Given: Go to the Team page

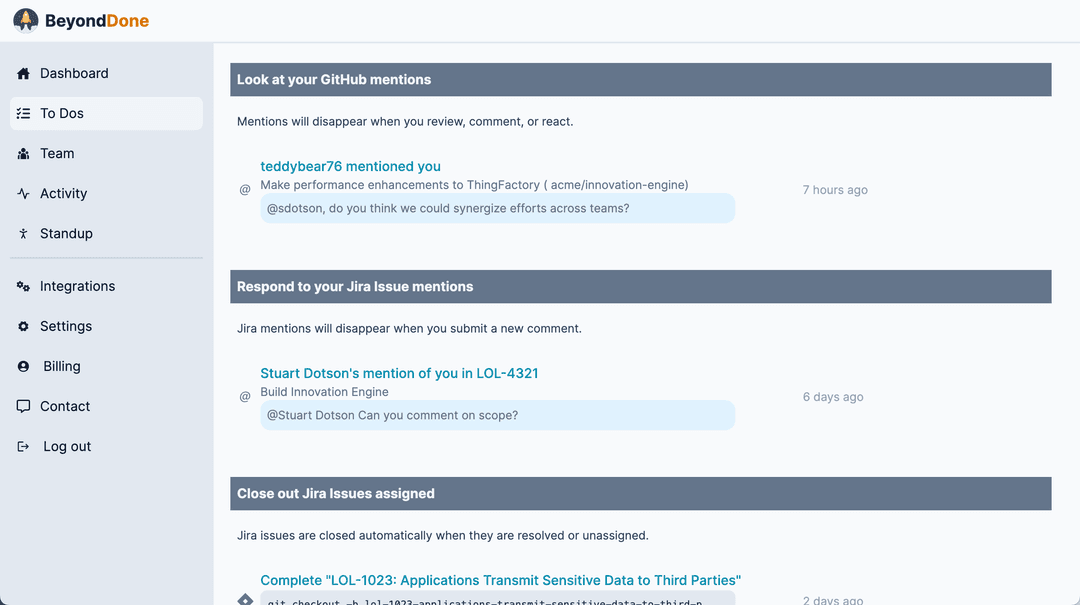Looking at the screenshot, I should [57, 154].
